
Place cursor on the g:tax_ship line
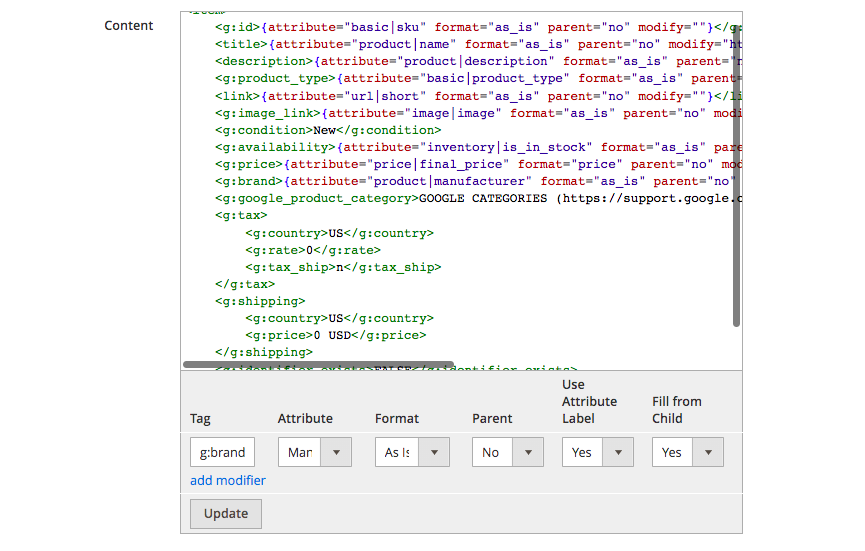pyautogui.click(x=342, y=267)
